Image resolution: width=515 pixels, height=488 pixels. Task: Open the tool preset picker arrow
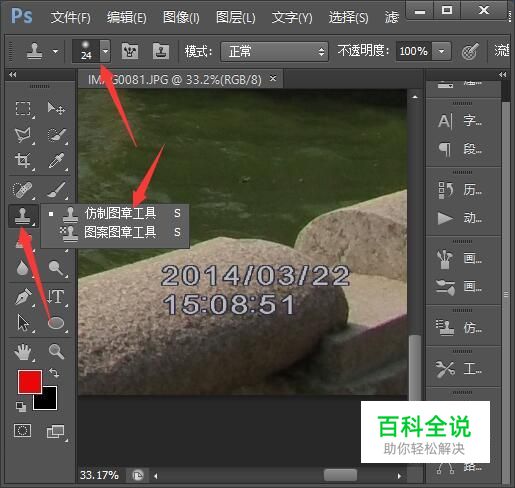pos(55,51)
